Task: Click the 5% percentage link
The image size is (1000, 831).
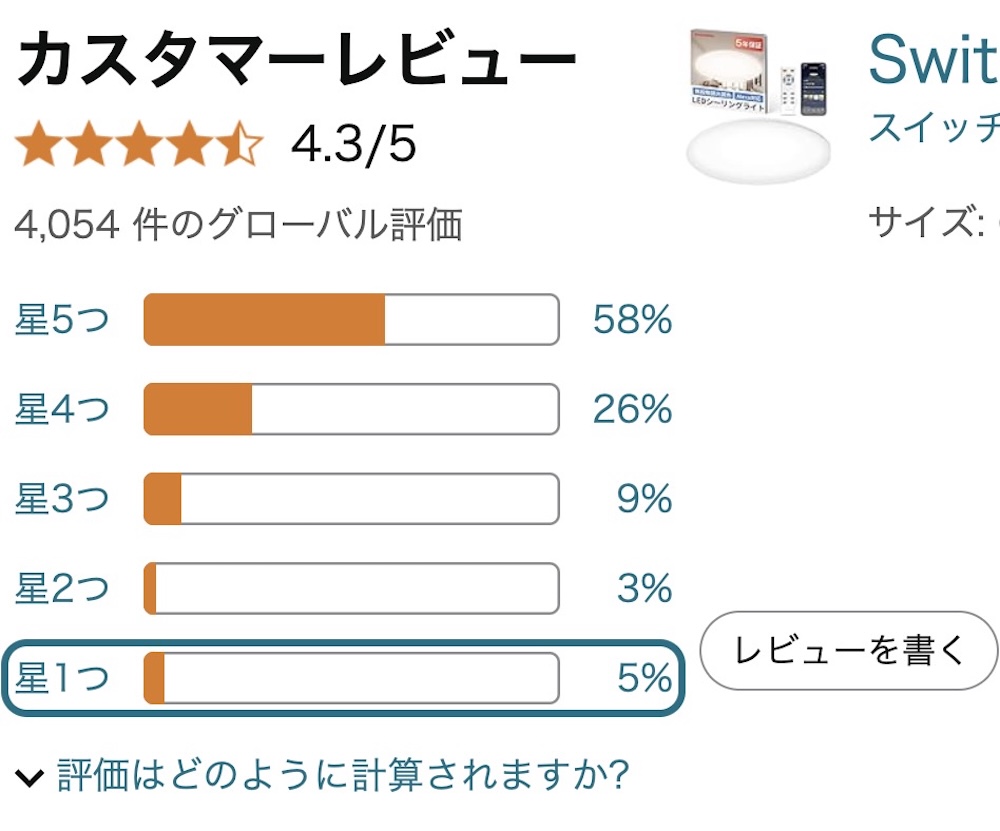Action: [x=644, y=679]
